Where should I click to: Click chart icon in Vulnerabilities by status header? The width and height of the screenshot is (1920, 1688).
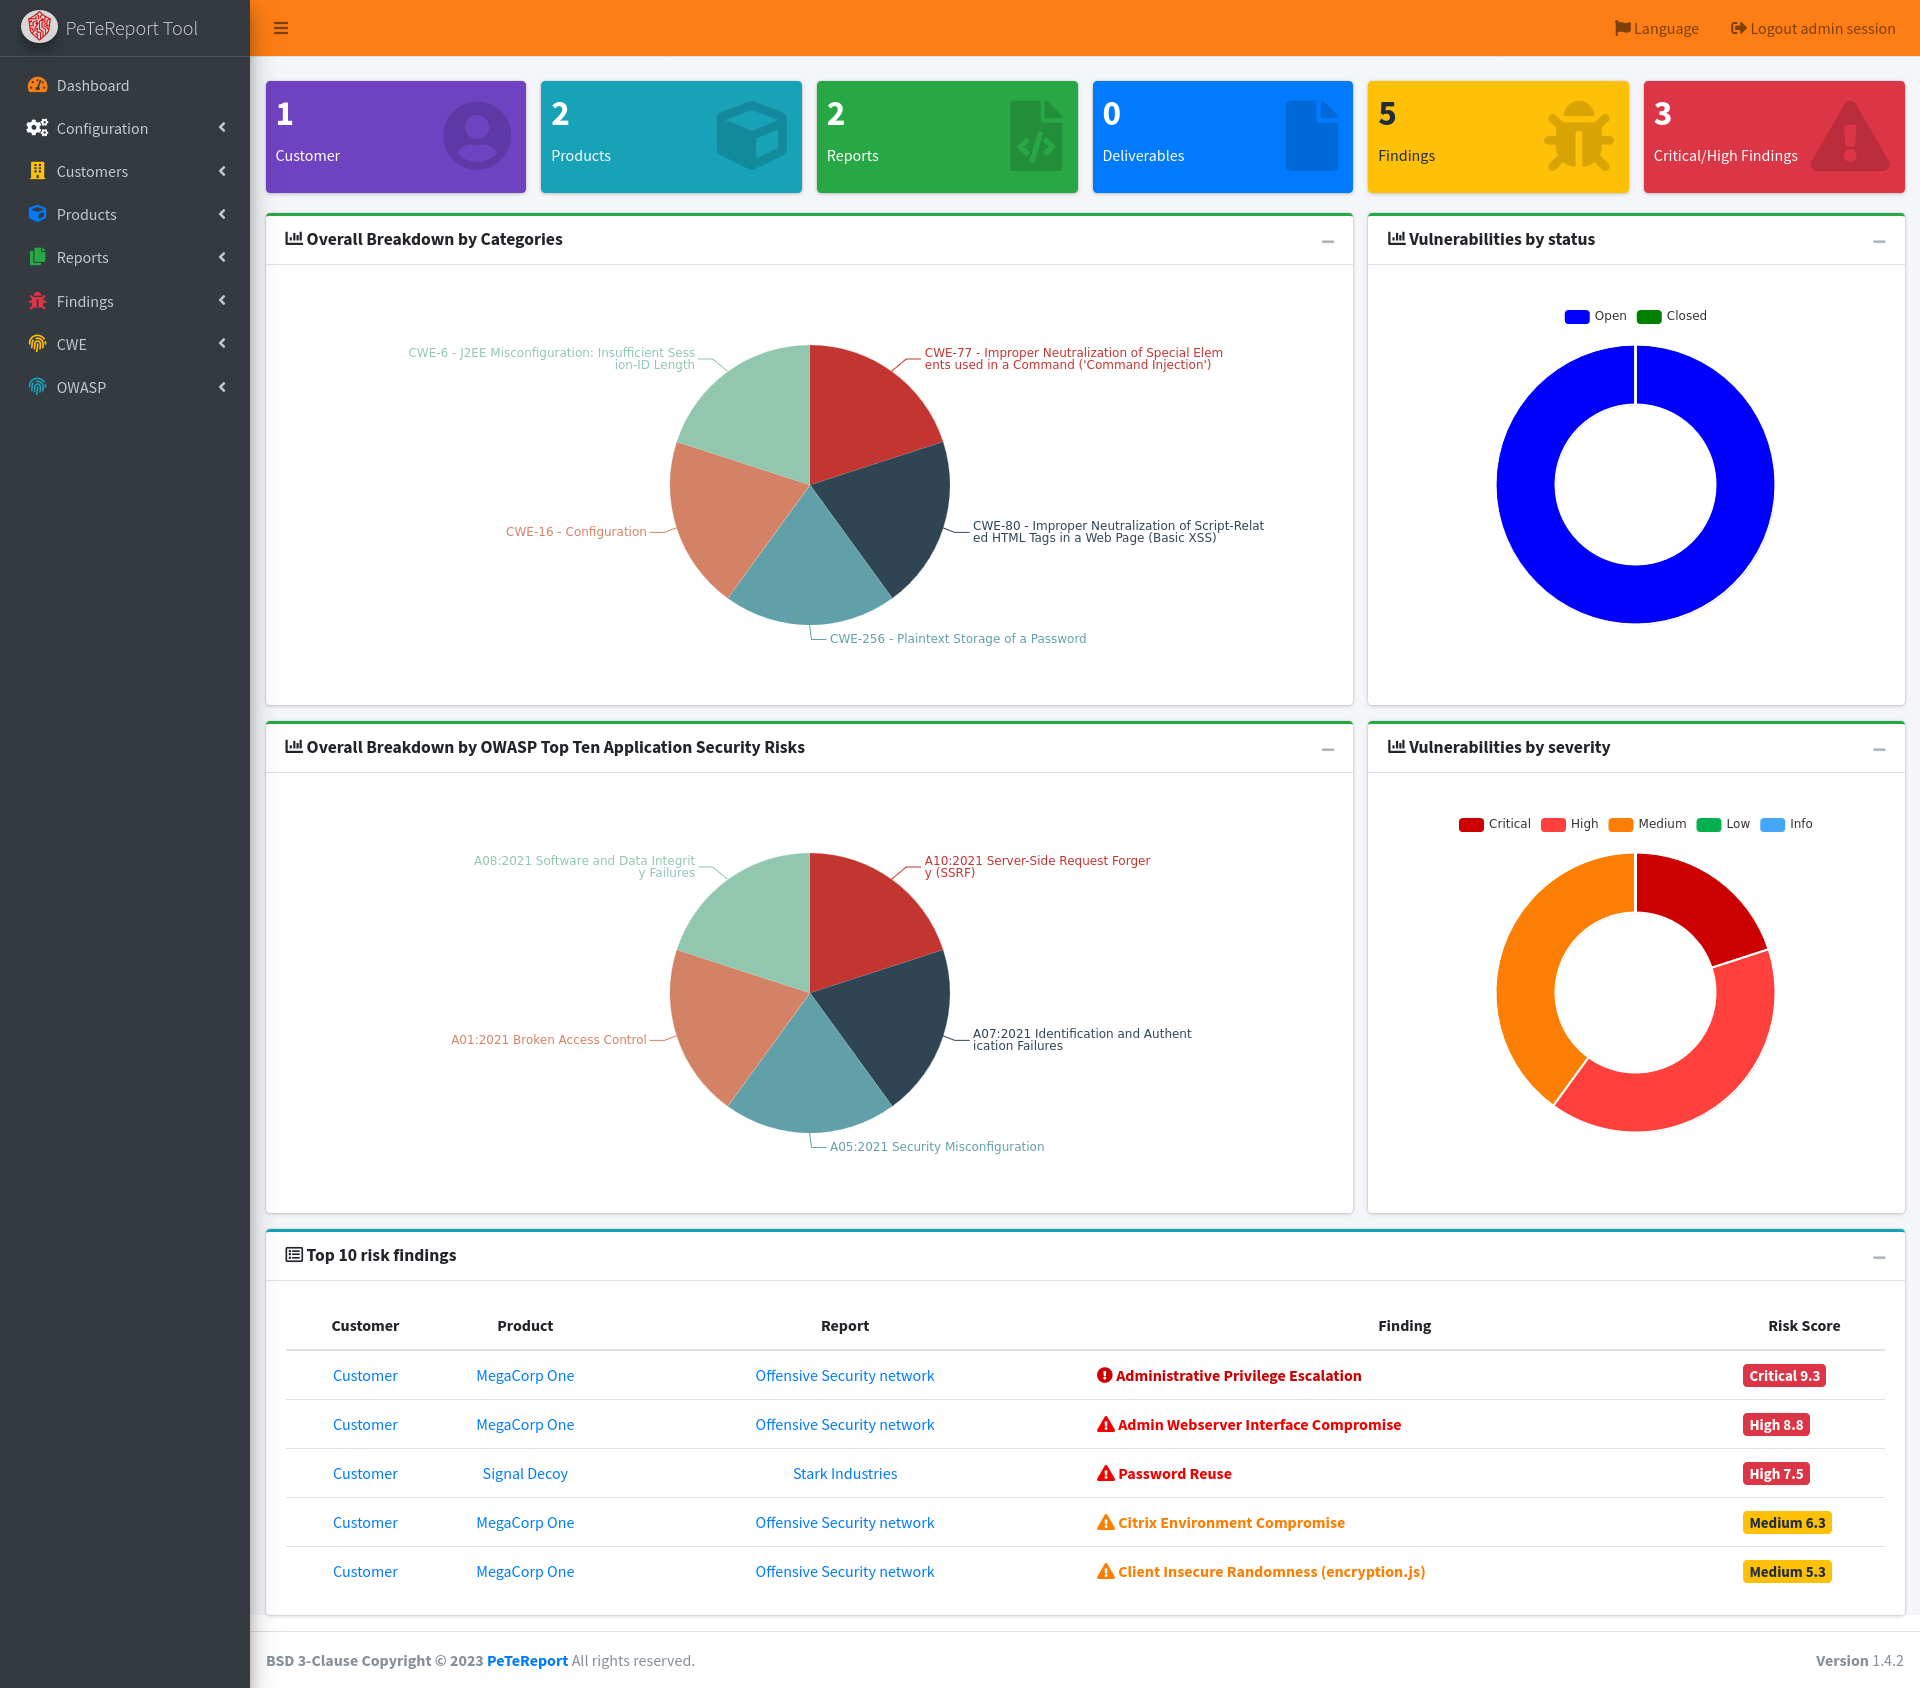pyautogui.click(x=1396, y=239)
